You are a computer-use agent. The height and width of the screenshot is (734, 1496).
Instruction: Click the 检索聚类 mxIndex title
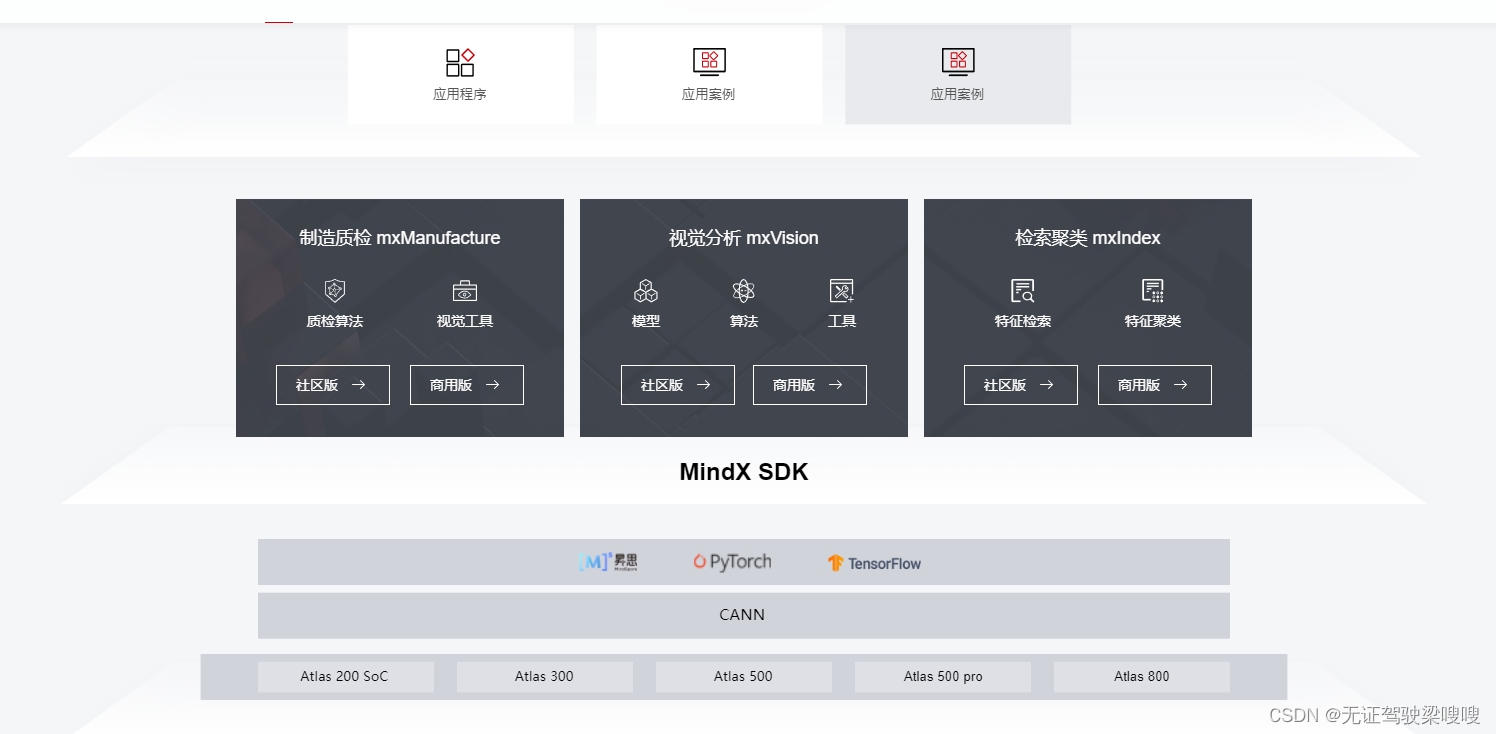click(x=1088, y=238)
